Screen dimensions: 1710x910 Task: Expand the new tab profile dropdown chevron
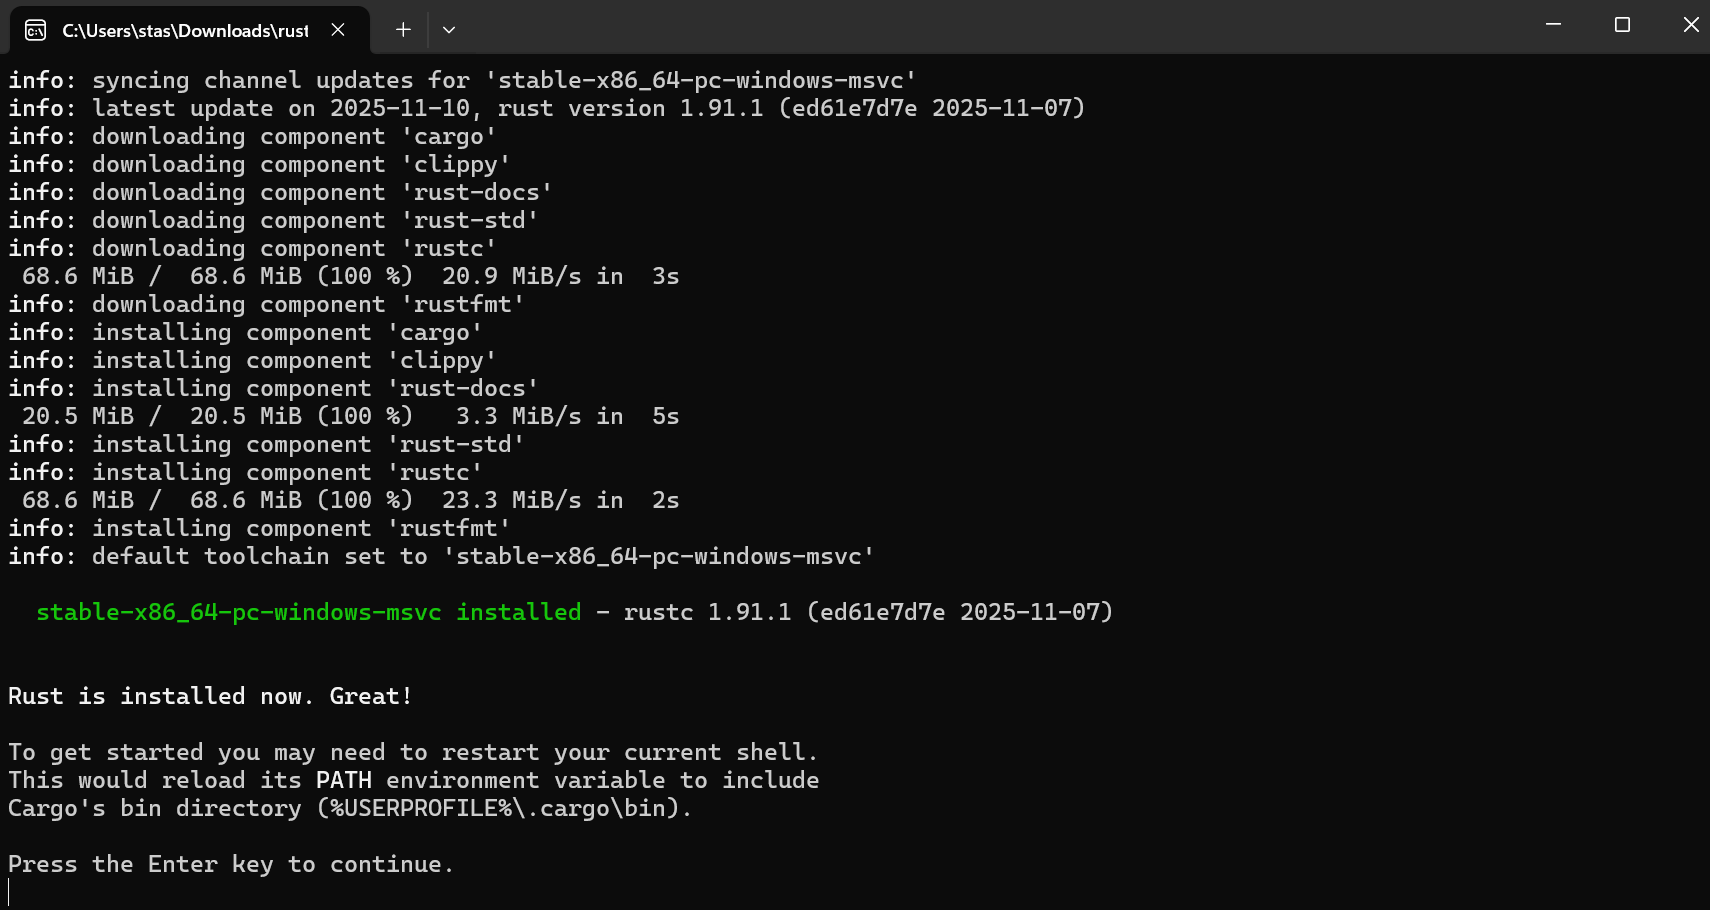coord(449,30)
